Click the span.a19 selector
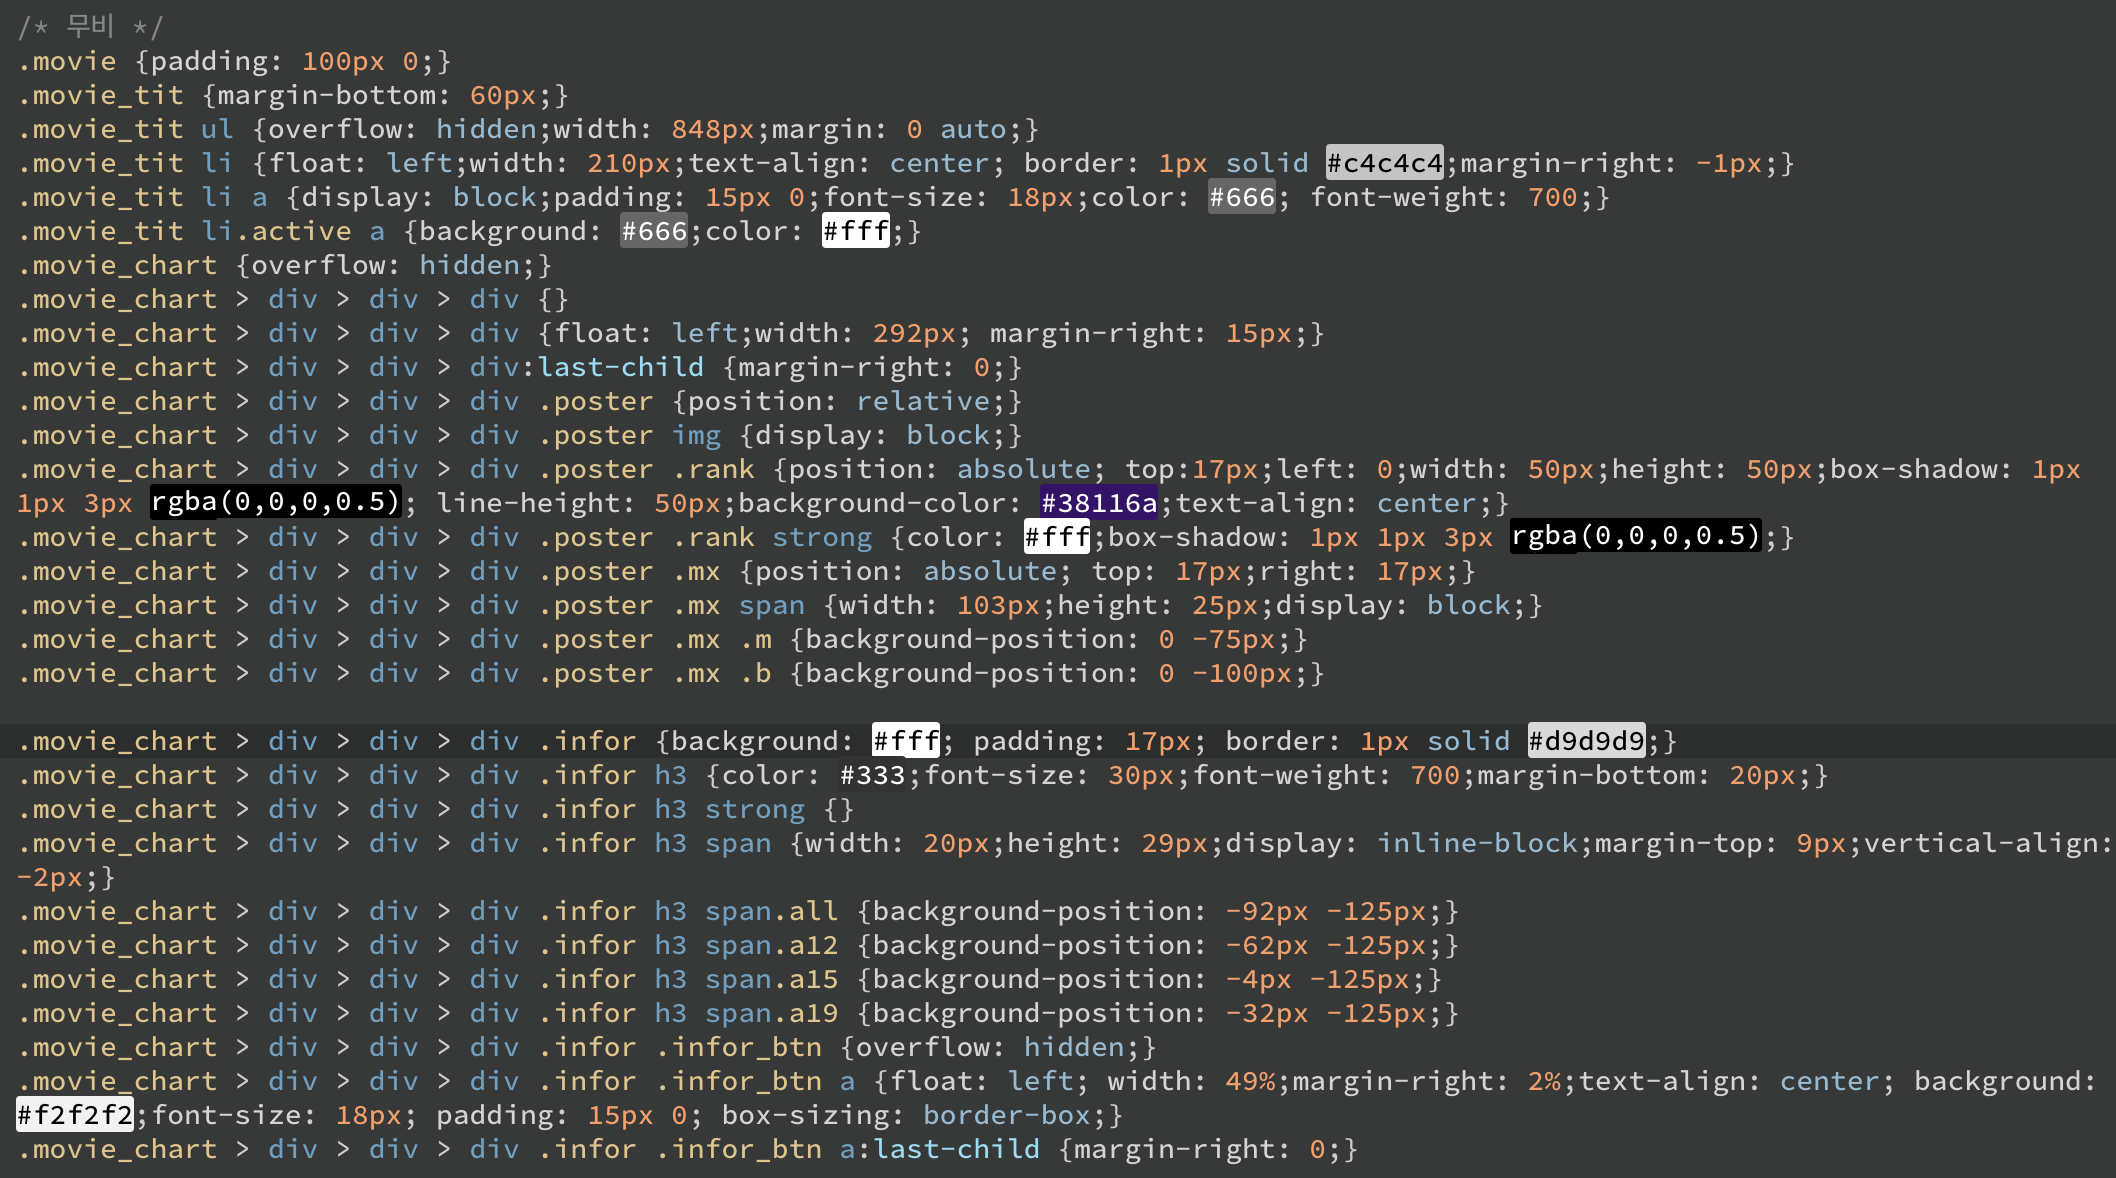This screenshot has height=1178, width=2116. coord(771,1013)
